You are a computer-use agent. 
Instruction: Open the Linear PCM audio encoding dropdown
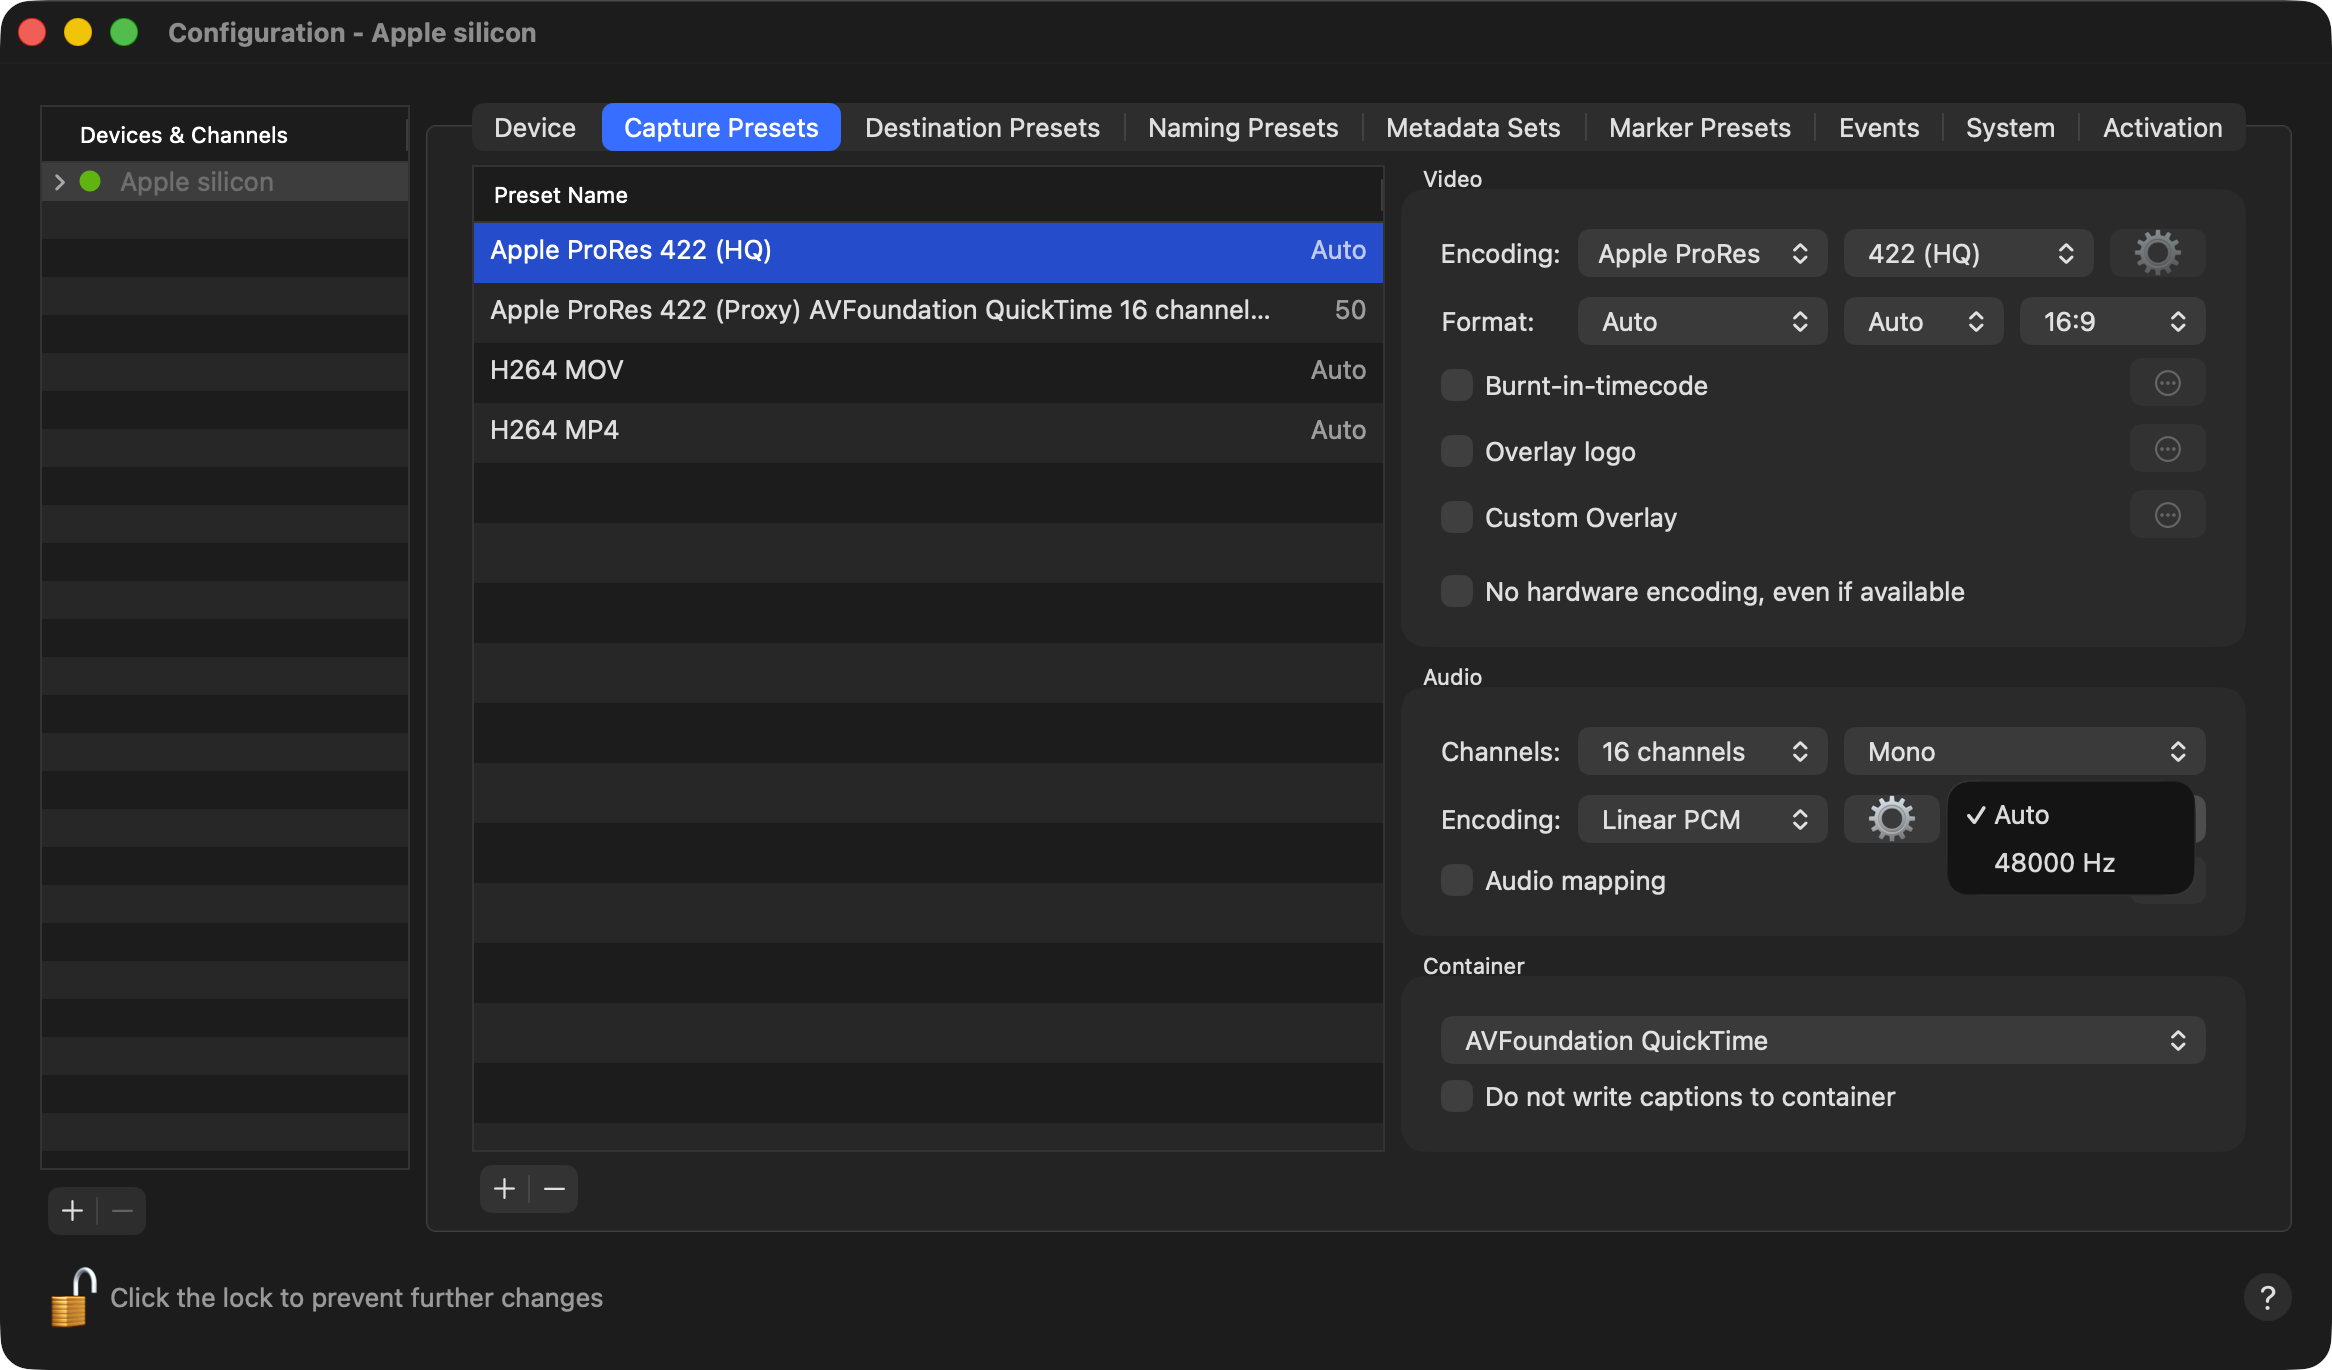pos(1702,819)
